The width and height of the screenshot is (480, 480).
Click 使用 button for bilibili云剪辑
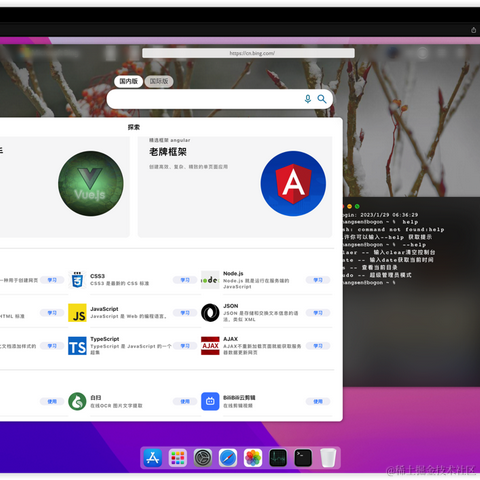point(318,402)
